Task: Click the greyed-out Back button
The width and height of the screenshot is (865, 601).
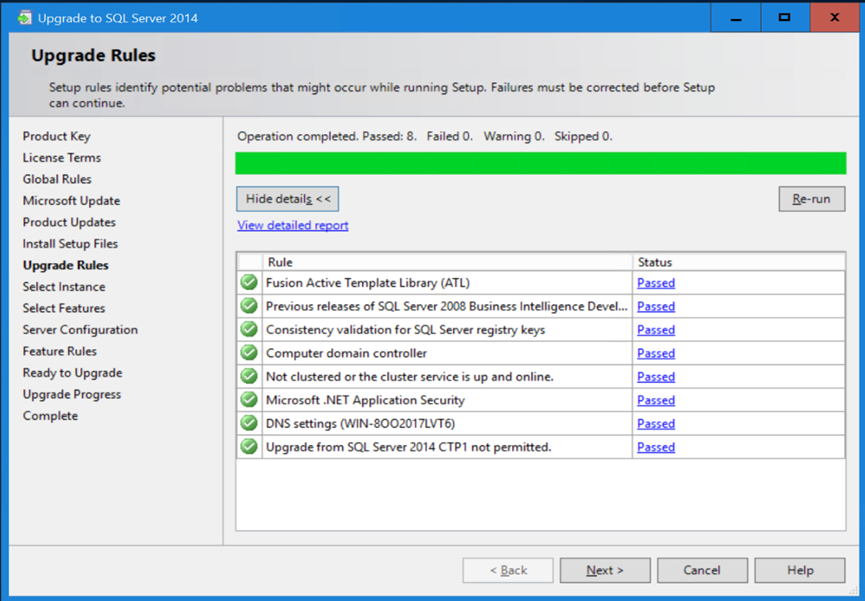Action: pos(508,570)
